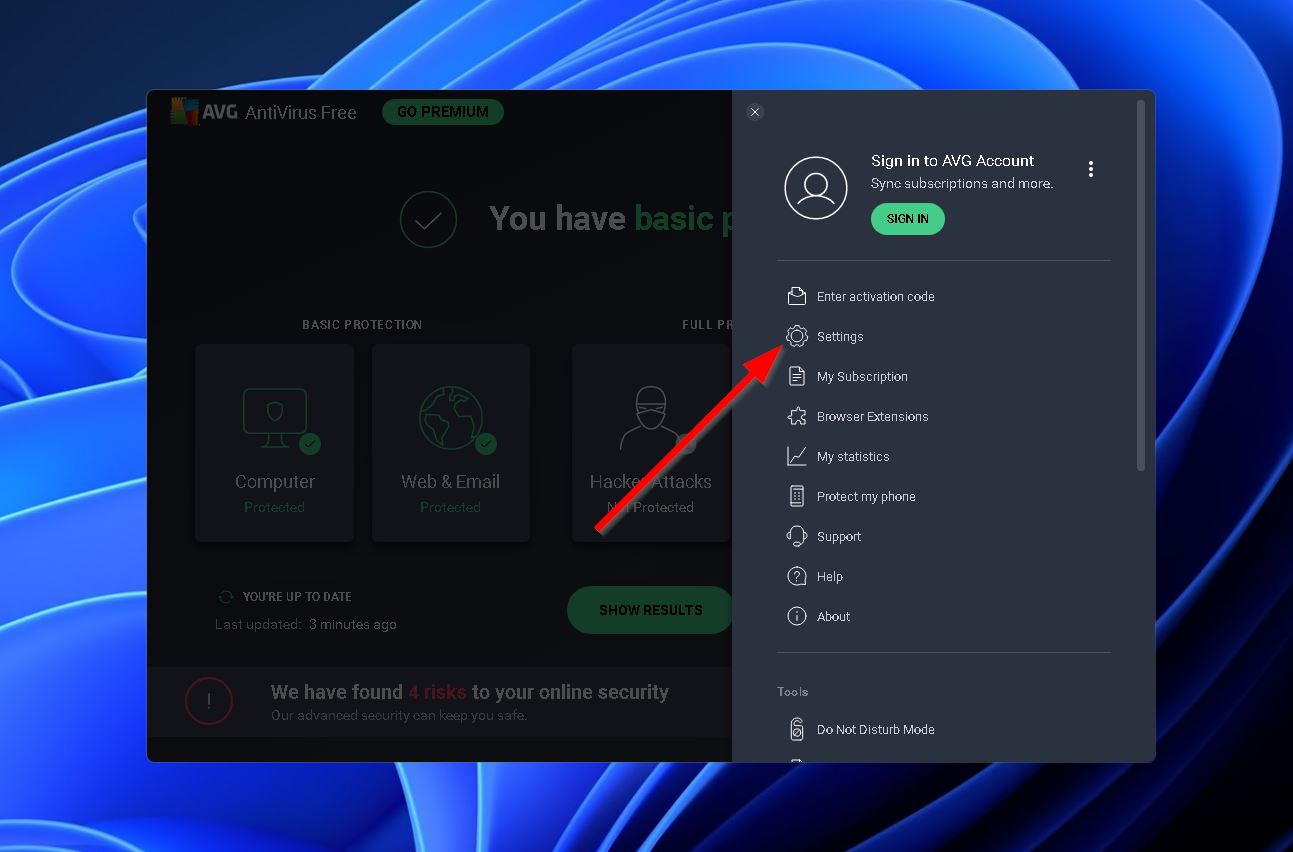Screen dimensions: 1293x852
Task: Click the Browser Extensions puzzle icon
Action: pyautogui.click(x=797, y=416)
